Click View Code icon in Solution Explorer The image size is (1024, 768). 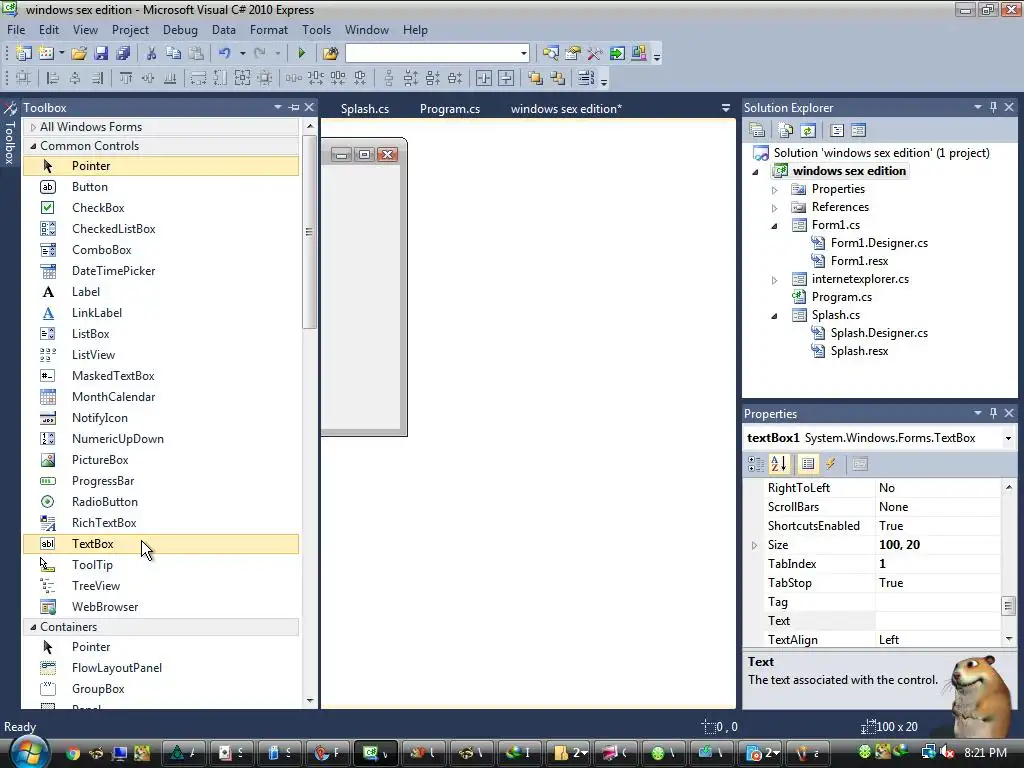coord(837,131)
